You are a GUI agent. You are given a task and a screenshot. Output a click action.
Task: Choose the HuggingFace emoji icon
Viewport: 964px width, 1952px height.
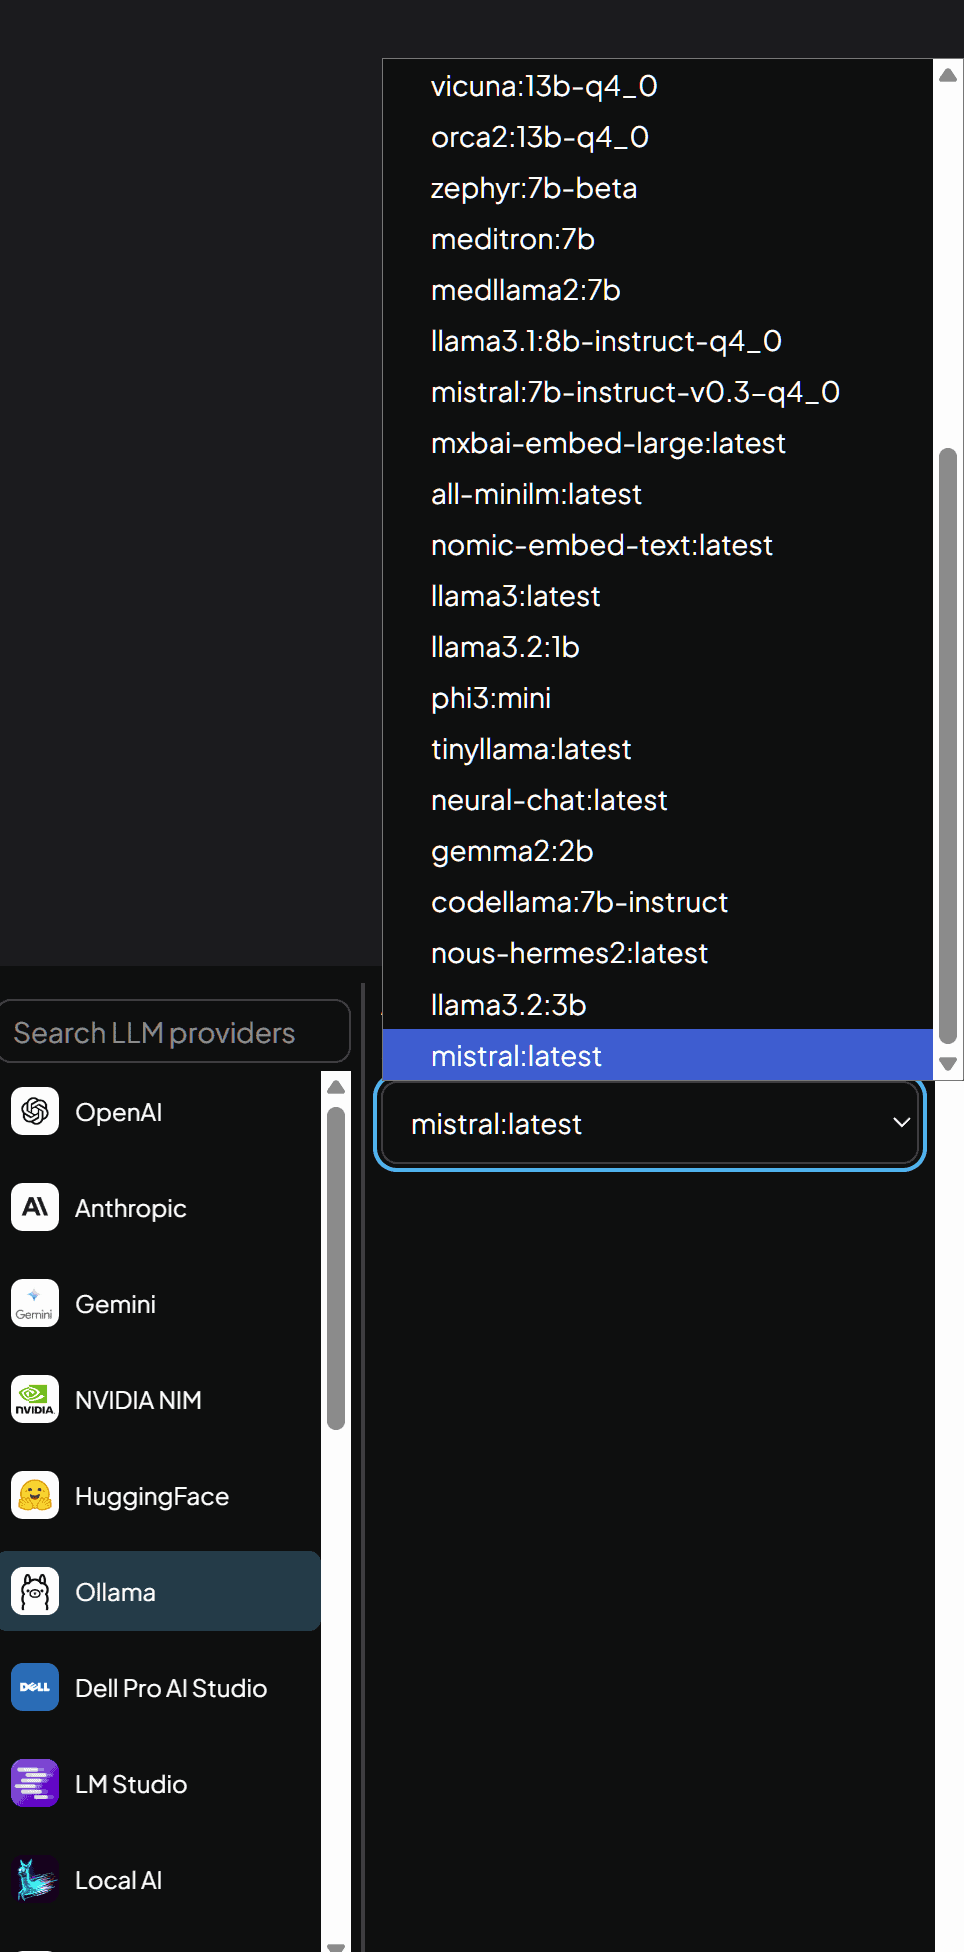pos(35,1495)
